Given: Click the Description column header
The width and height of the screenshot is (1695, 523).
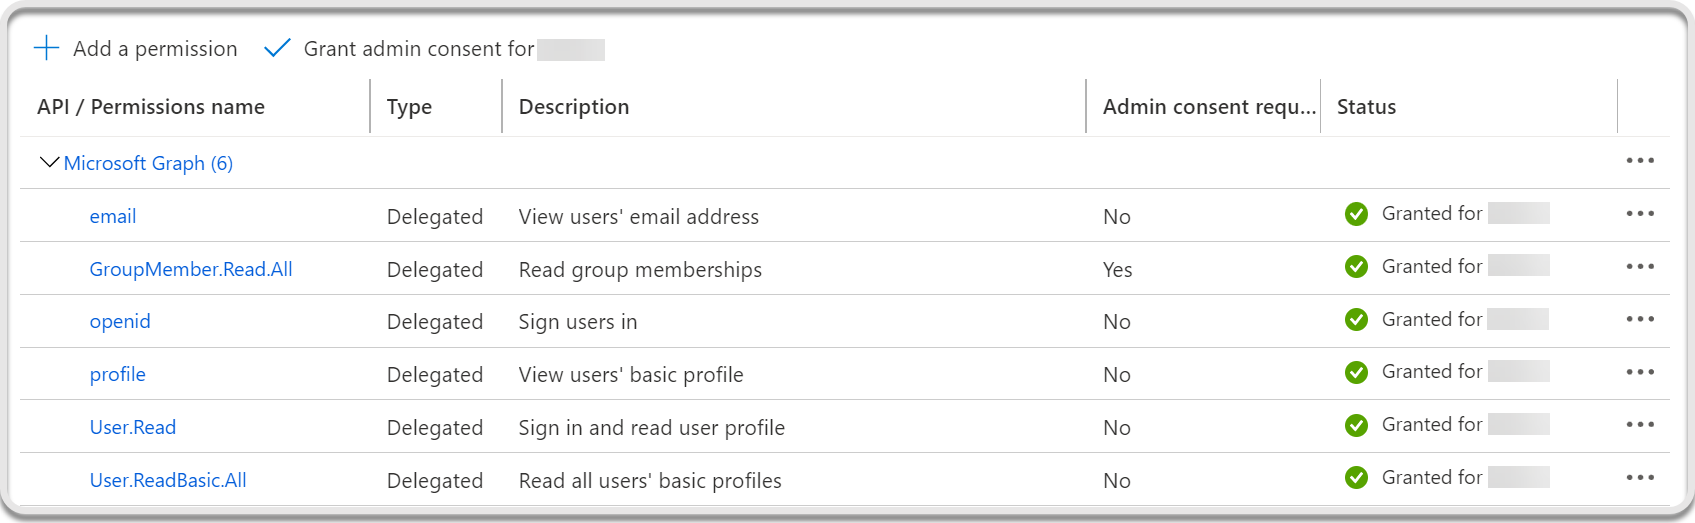Looking at the screenshot, I should [574, 107].
